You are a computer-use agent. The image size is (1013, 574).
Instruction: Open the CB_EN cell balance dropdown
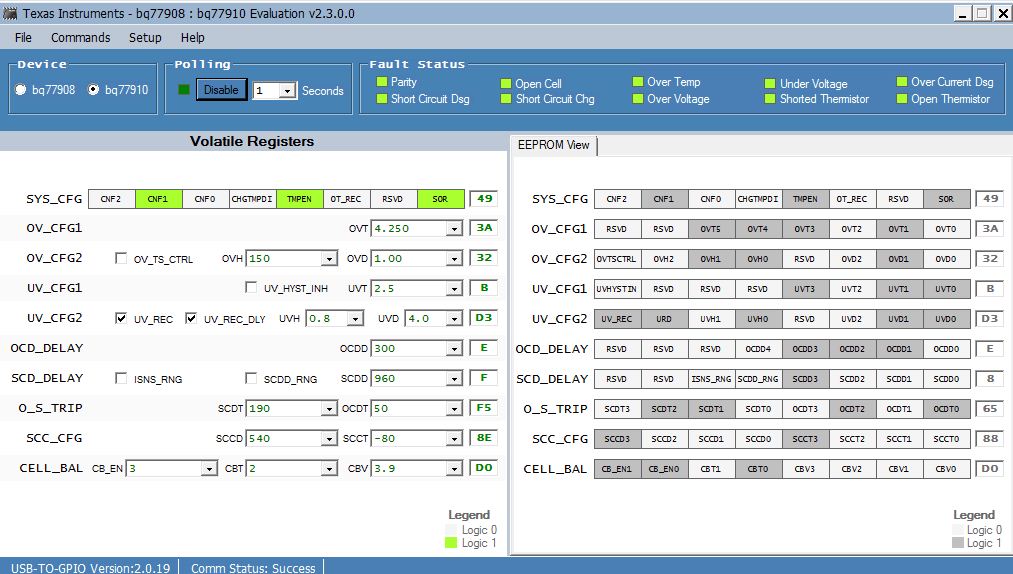pos(208,469)
